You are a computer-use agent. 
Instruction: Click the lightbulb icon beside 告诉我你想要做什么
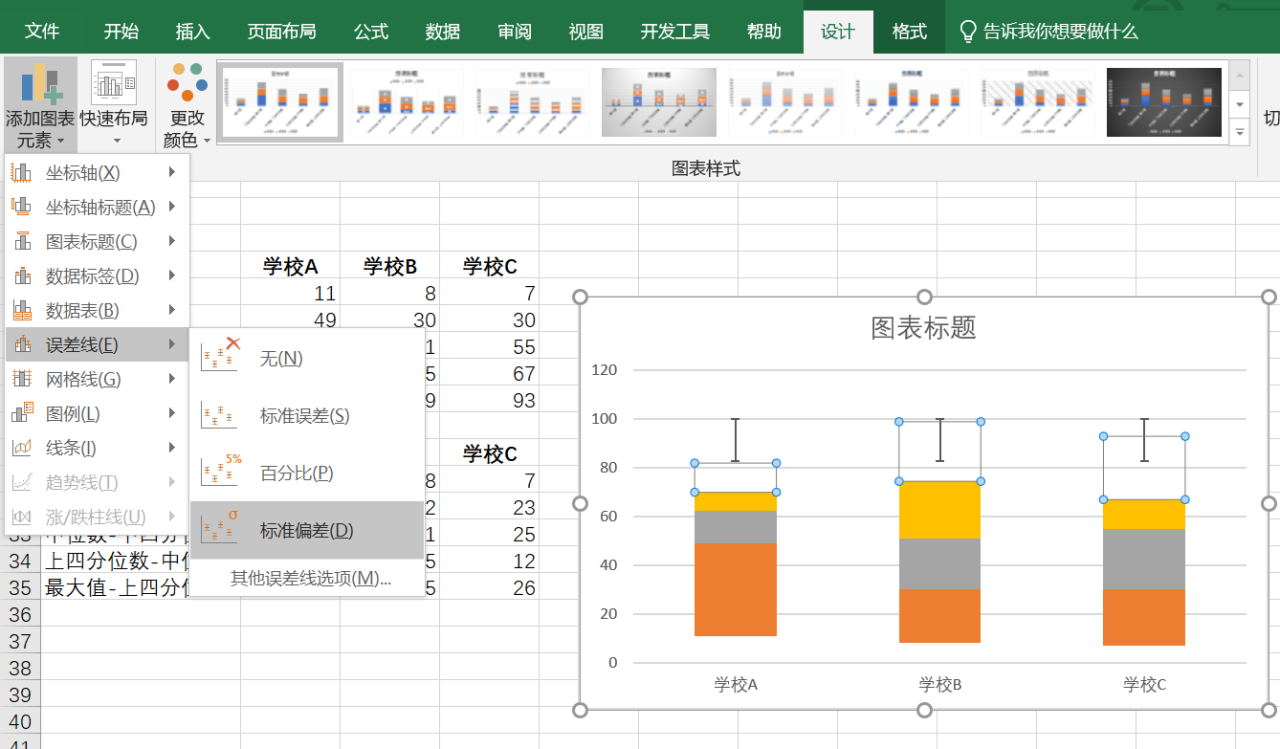point(967,31)
